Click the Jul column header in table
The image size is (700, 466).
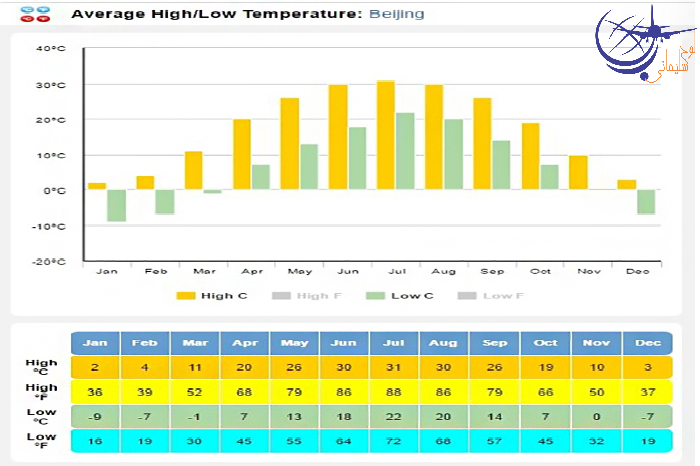pos(394,343)
